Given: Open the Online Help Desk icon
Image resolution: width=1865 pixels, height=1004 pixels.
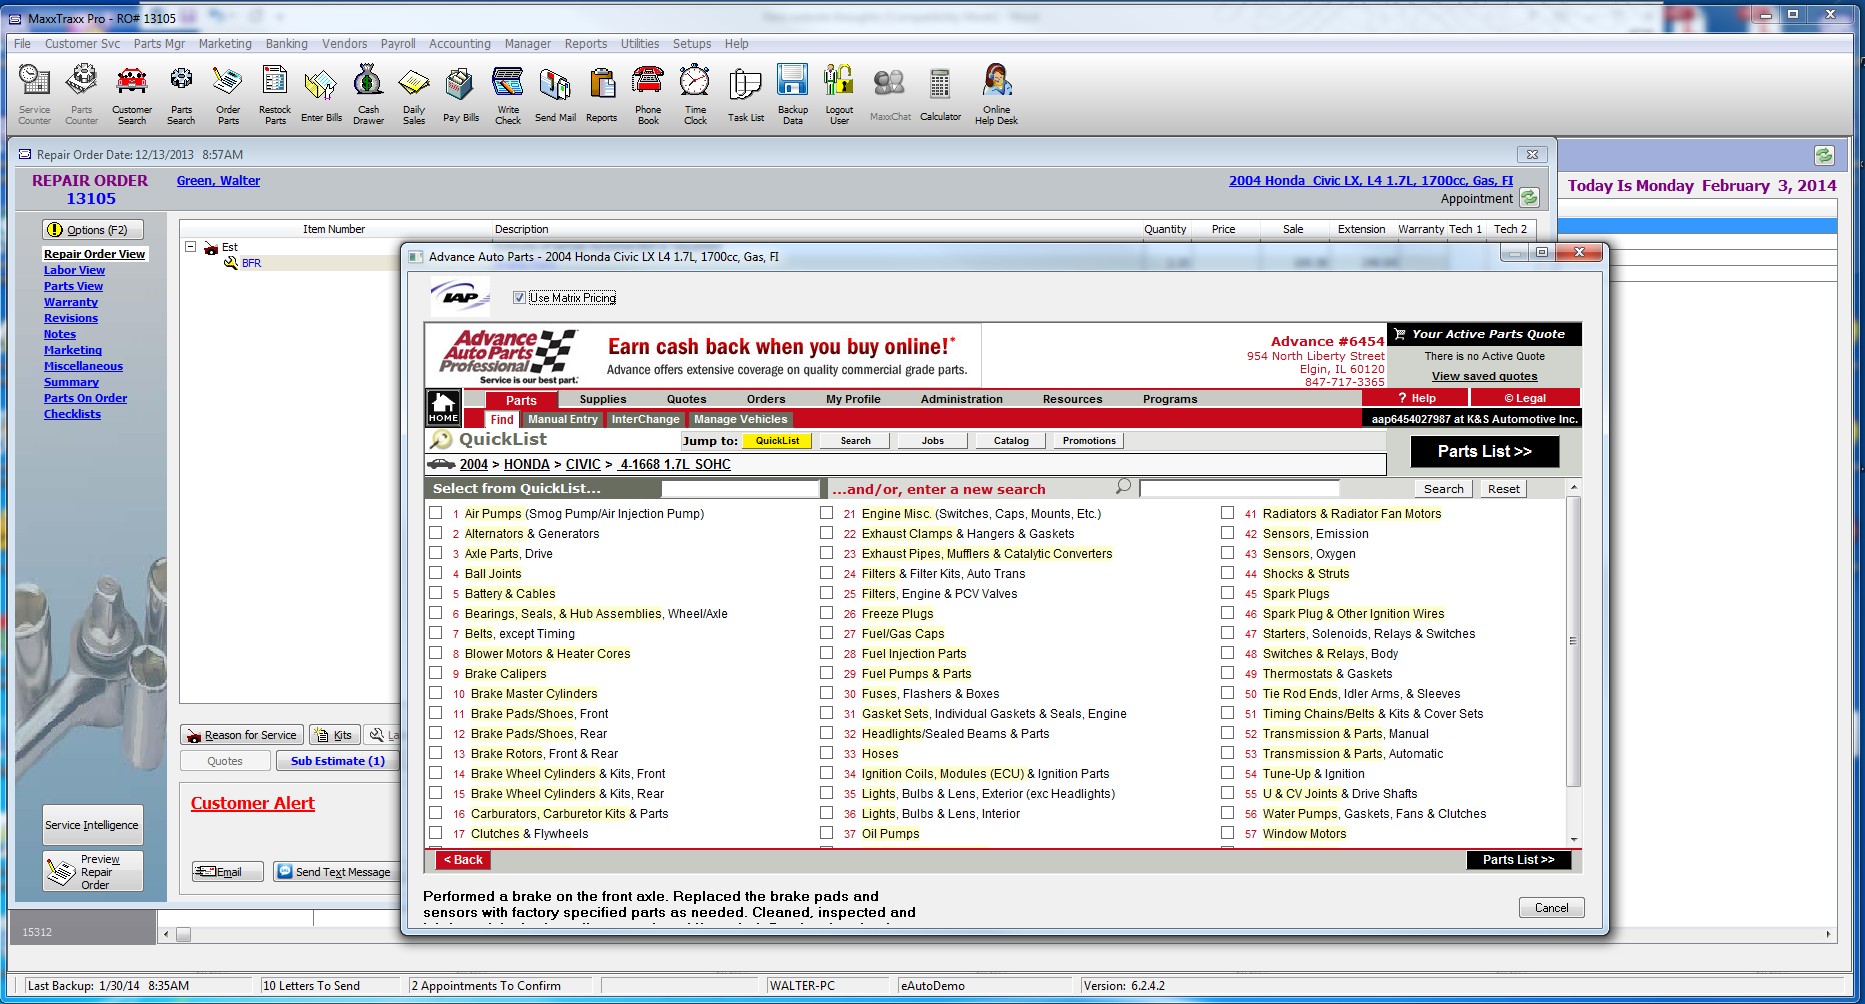Looking at the screenshot, I should (x=996, y=94).
